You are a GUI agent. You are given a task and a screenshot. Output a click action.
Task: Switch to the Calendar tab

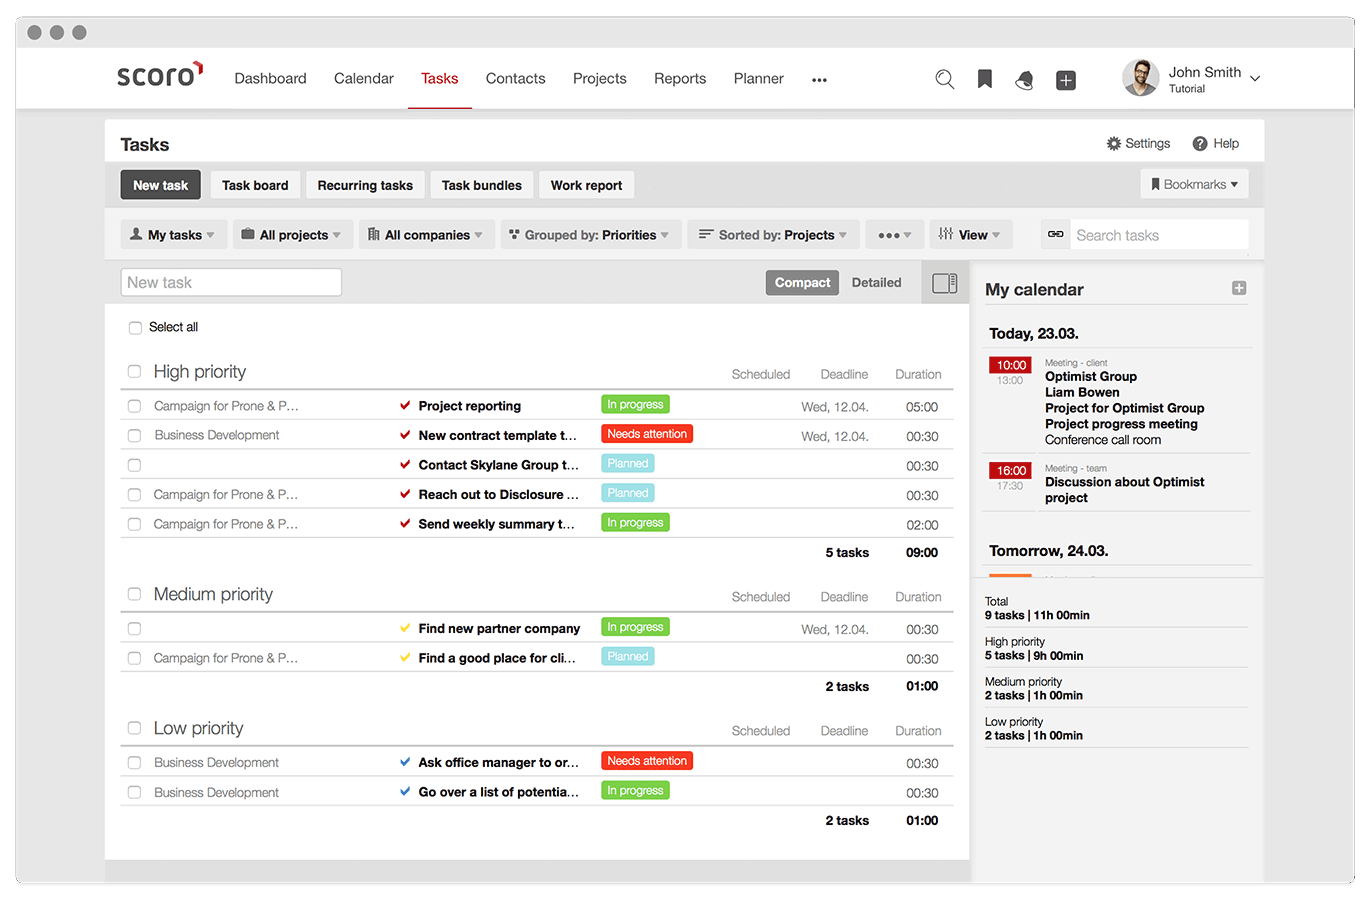pyautogui.click(x=363, y=78)
